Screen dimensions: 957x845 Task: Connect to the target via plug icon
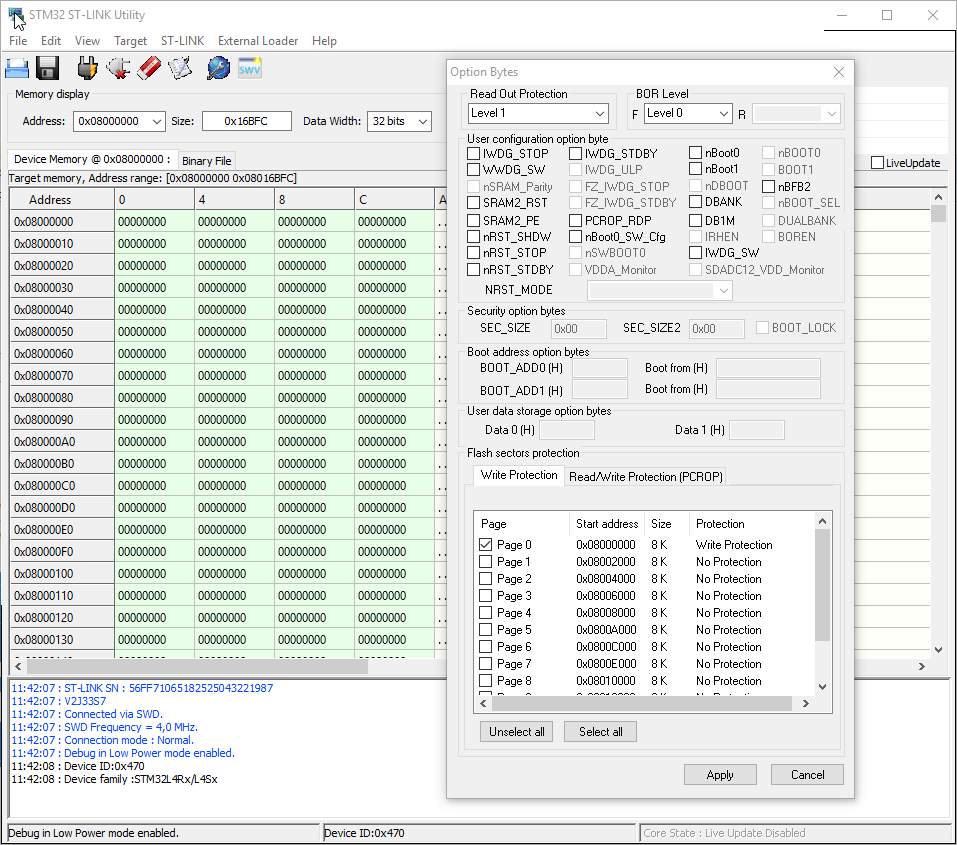[87, 68]
